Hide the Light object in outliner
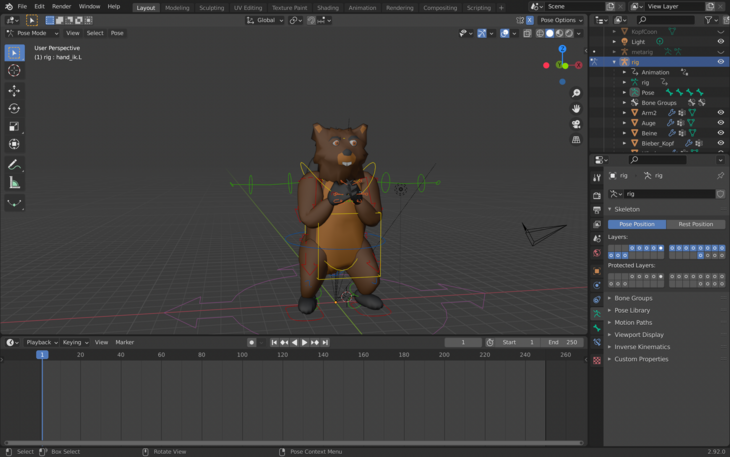 (720, 42)
